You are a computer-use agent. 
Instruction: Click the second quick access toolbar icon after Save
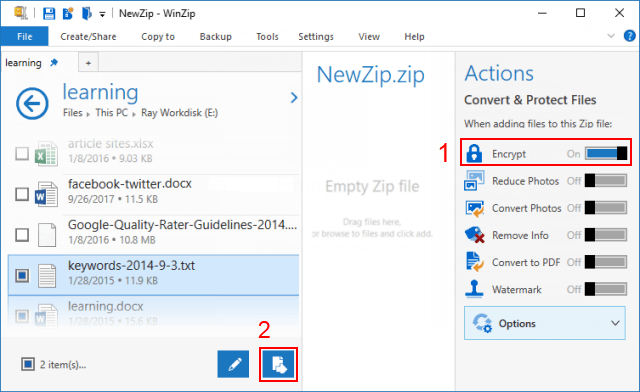[x=68, y=13]
